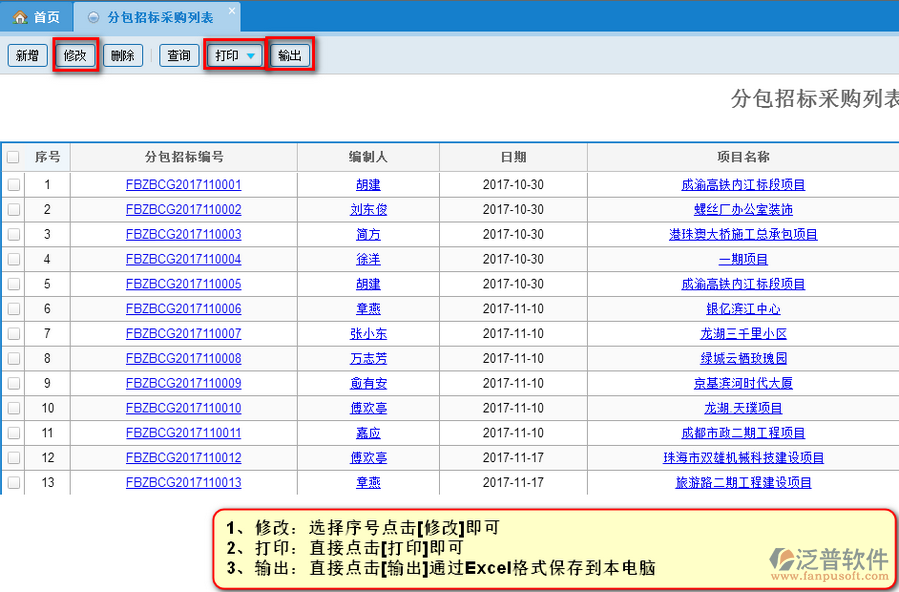Check the checkbox for row 1
The image size is (899, 592).
click(13, 185)
